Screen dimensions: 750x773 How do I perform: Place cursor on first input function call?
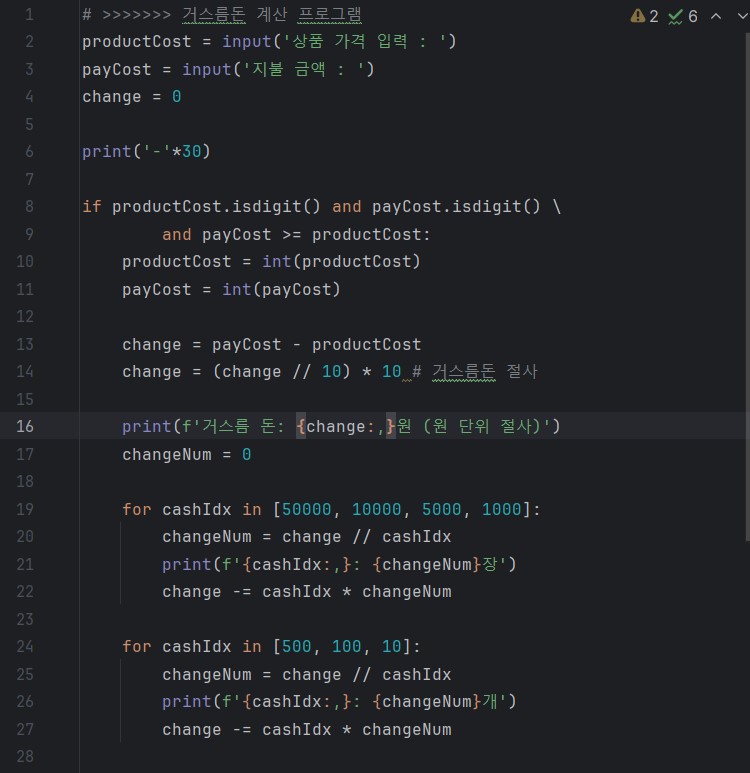(x=246, y=41)
